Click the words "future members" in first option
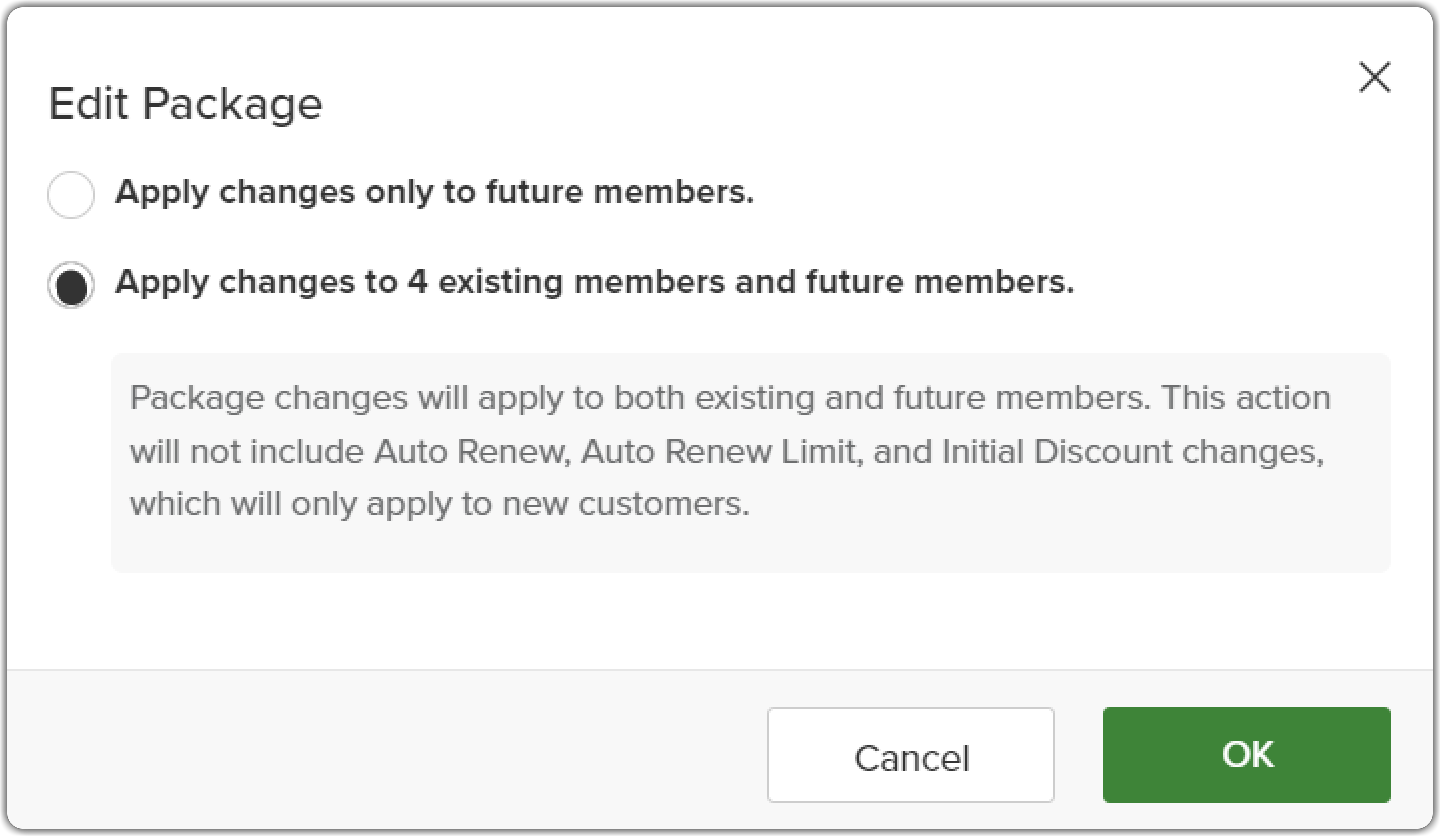The image size is (1441, 837). pyautogui.click(x=620, y=192)
